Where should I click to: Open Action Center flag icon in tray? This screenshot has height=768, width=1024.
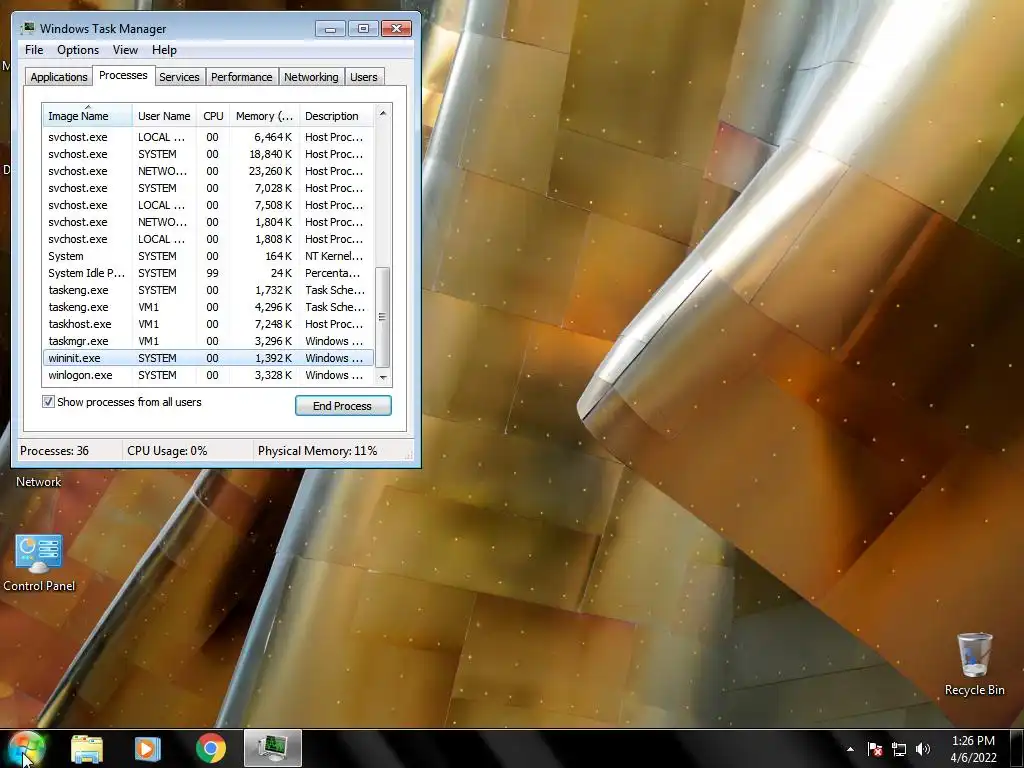pos(875,750)
